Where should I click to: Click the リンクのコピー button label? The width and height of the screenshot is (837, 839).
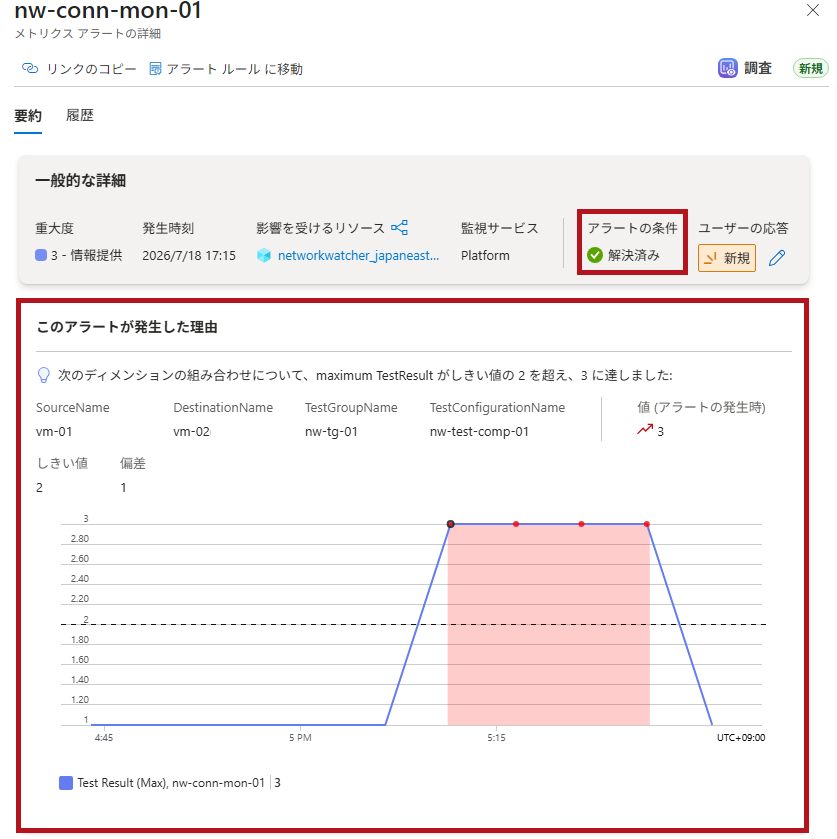[92, 69]
